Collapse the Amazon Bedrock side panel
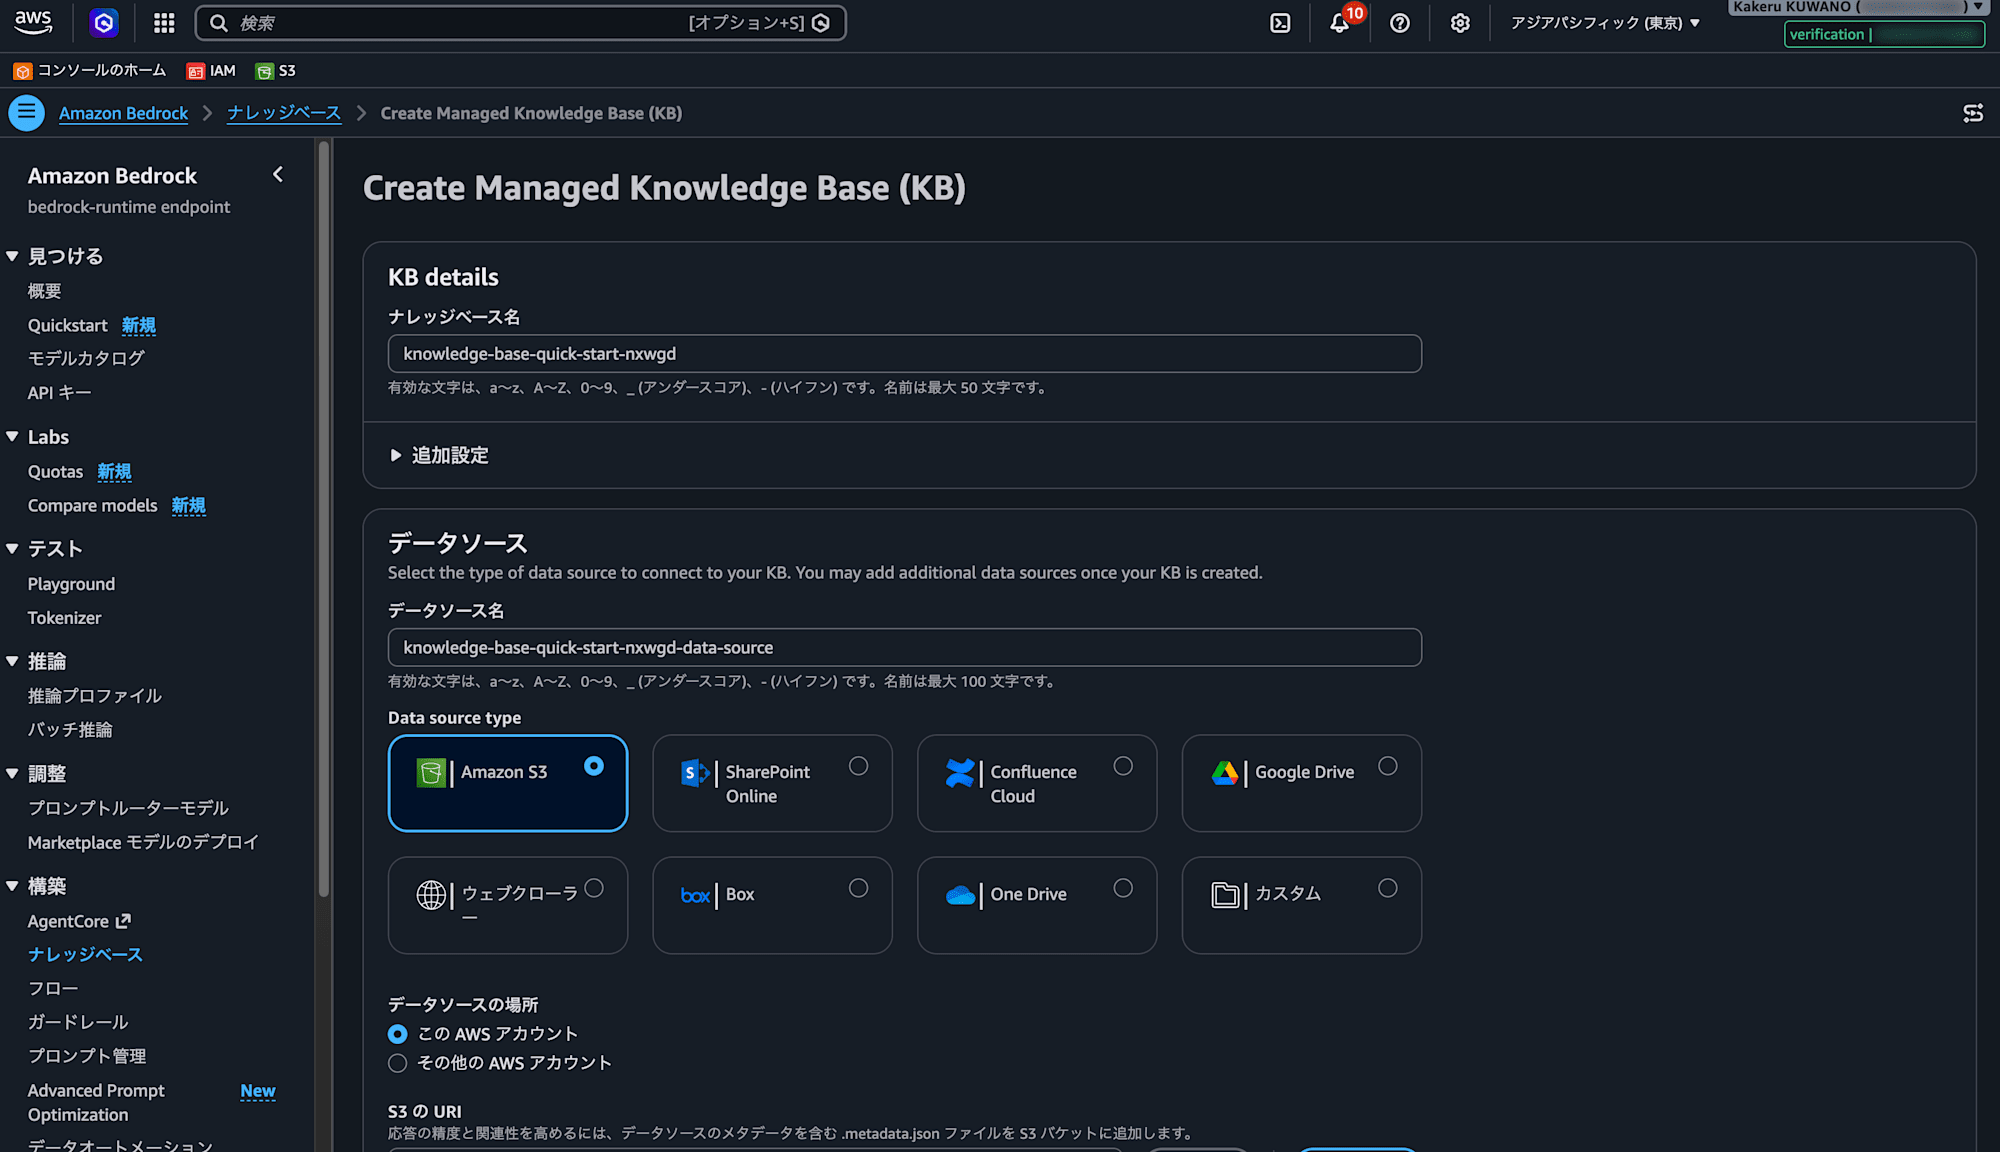The image size is (2000, 1152). (278, 175)
